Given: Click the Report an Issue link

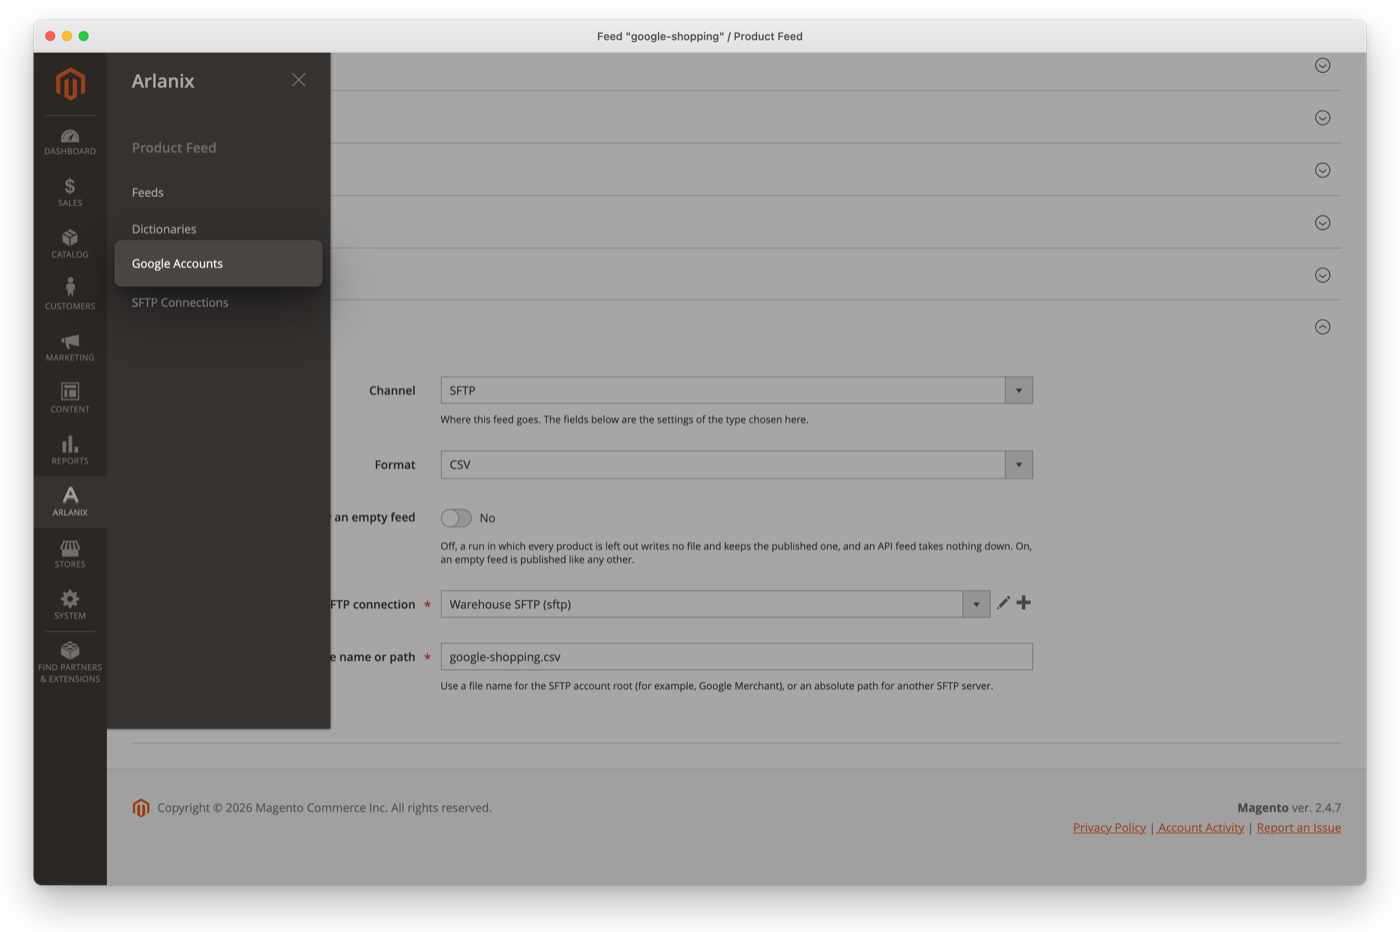Looking at the screenshot, I should point(1299,828).
